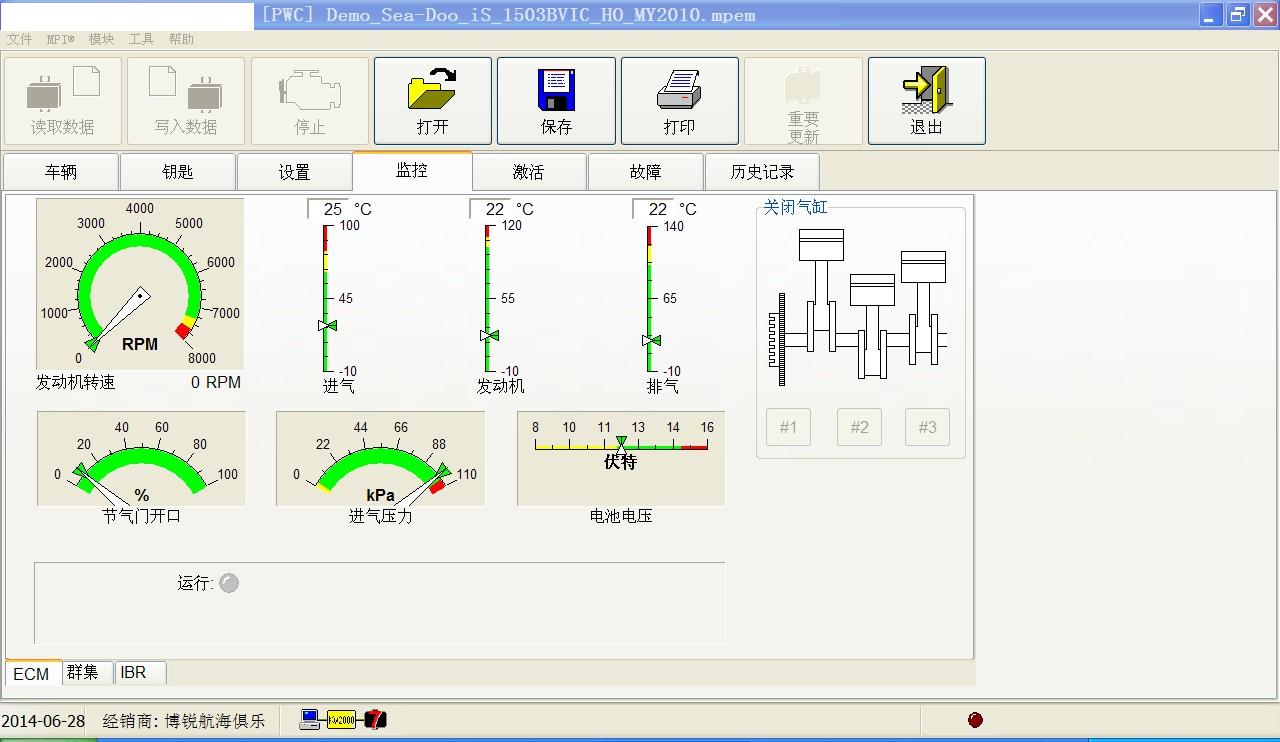This screenshot has width=1280, height=742.
Task: Click the 发动机转速 label
Action: [x=76, y=382]
